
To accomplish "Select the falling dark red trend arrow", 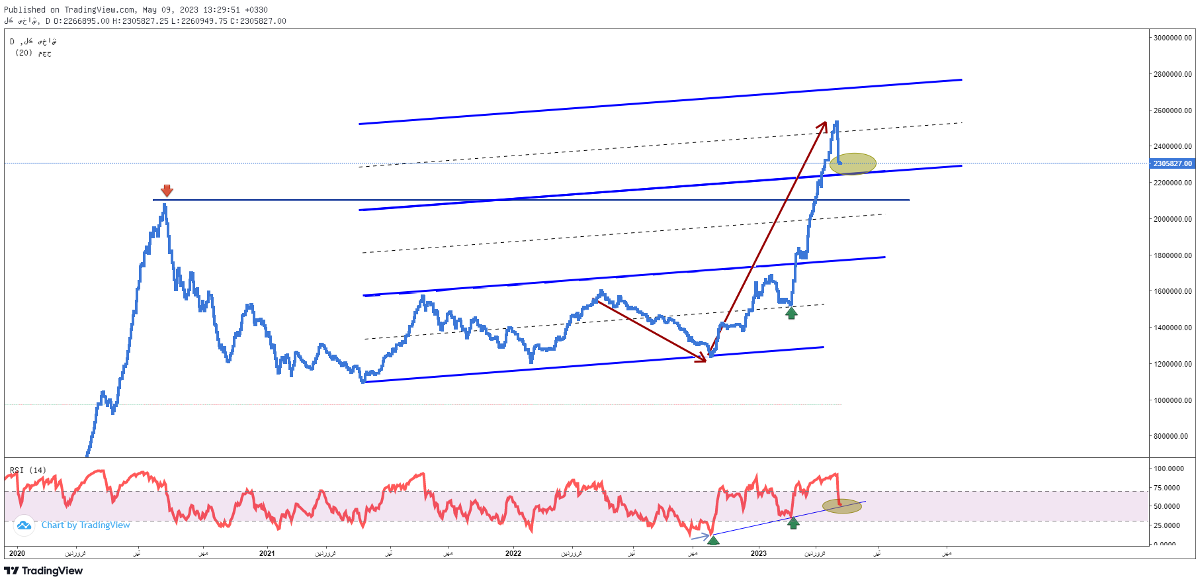I will point(650,328).
